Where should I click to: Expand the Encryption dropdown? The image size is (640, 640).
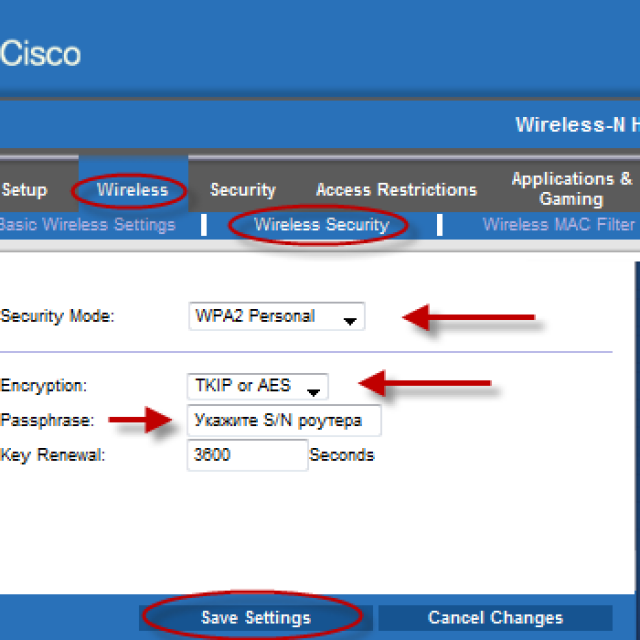tap(258, 386)
